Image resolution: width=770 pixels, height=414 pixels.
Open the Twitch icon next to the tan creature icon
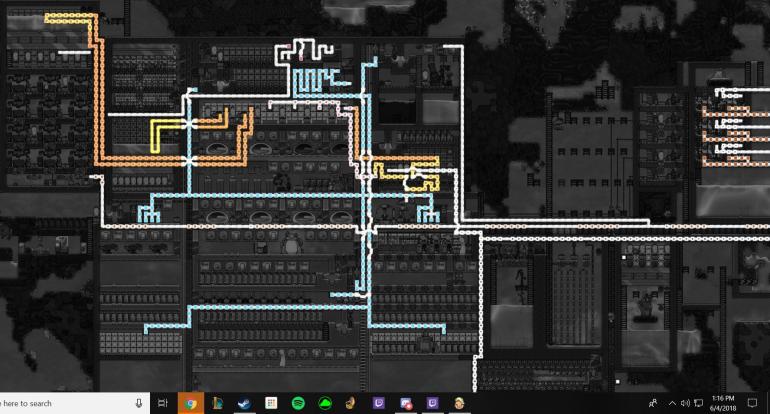[378, 403]
